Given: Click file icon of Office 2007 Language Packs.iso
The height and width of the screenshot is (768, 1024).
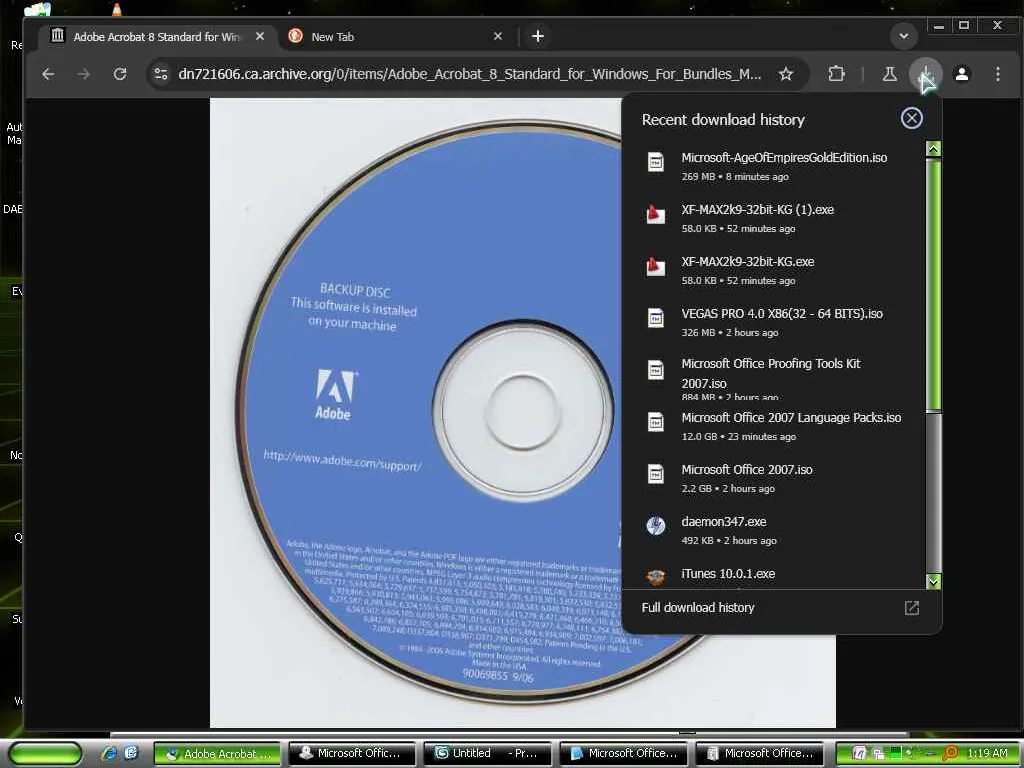Looking at the screenshot, I should (656, 421).
